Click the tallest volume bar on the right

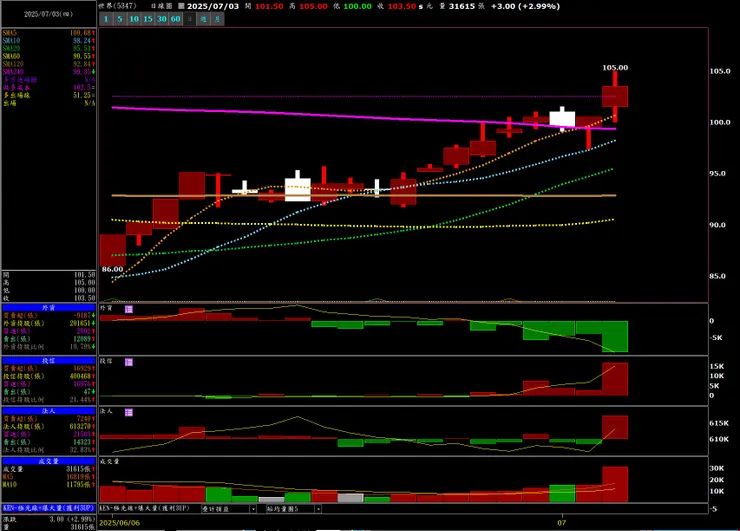click(x=615, y=484)
